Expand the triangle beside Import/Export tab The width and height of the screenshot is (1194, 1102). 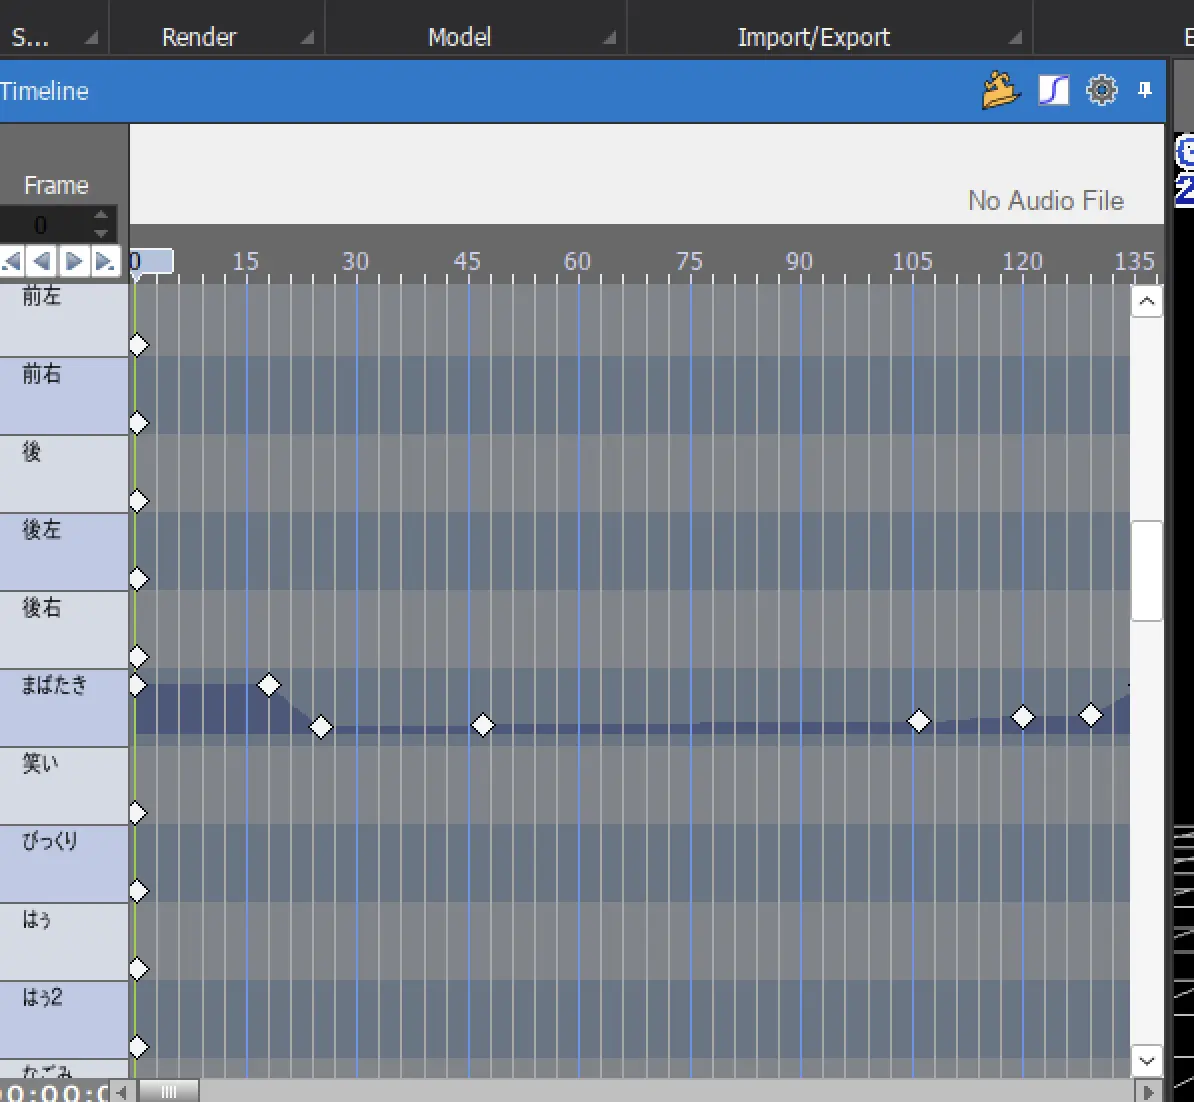point(1014,37)
